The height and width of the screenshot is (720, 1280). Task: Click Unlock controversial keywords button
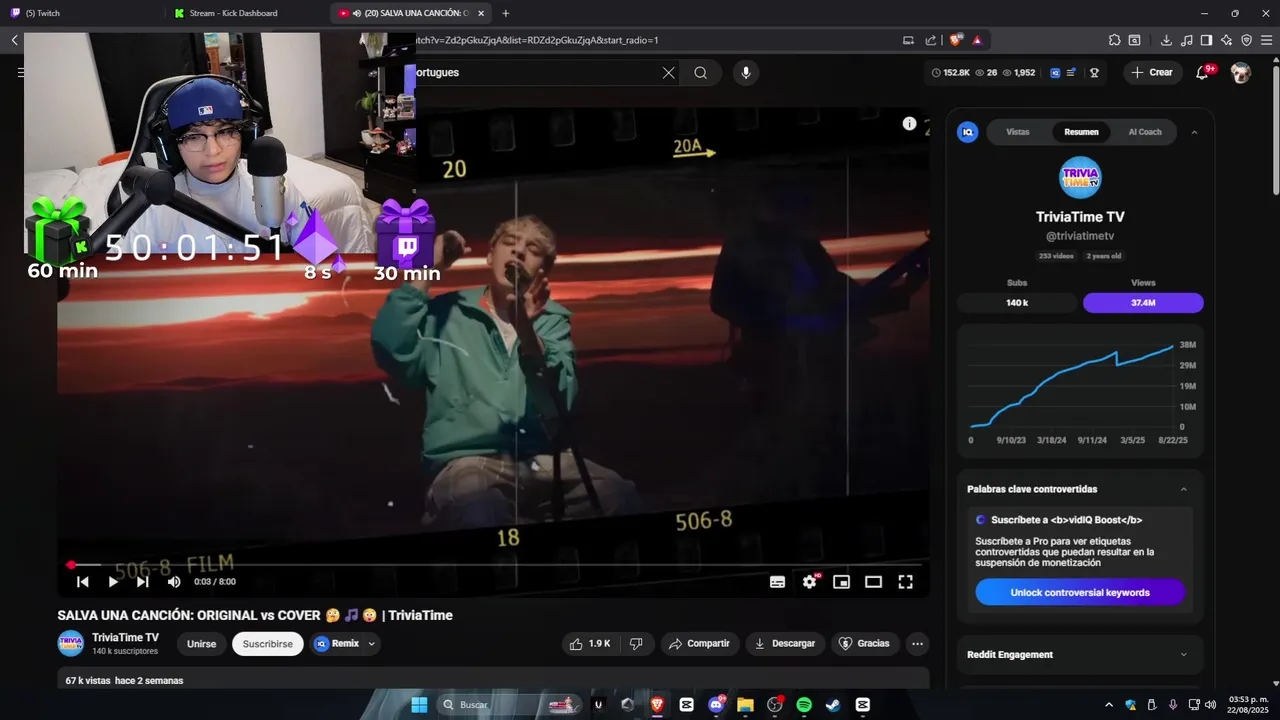point(1080,592)
